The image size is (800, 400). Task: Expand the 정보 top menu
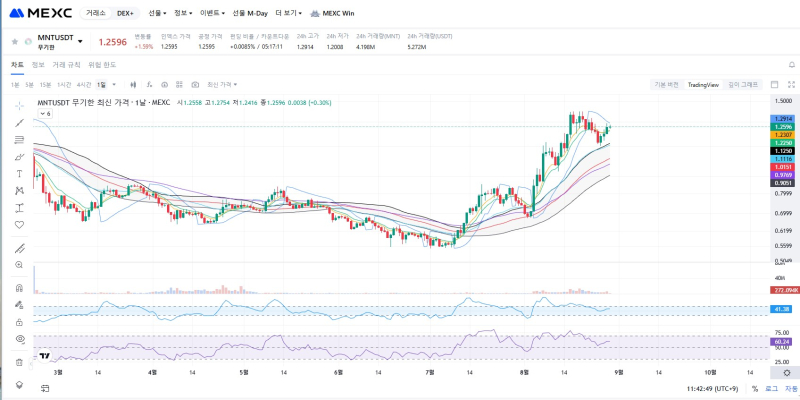[x=183, y=13]
